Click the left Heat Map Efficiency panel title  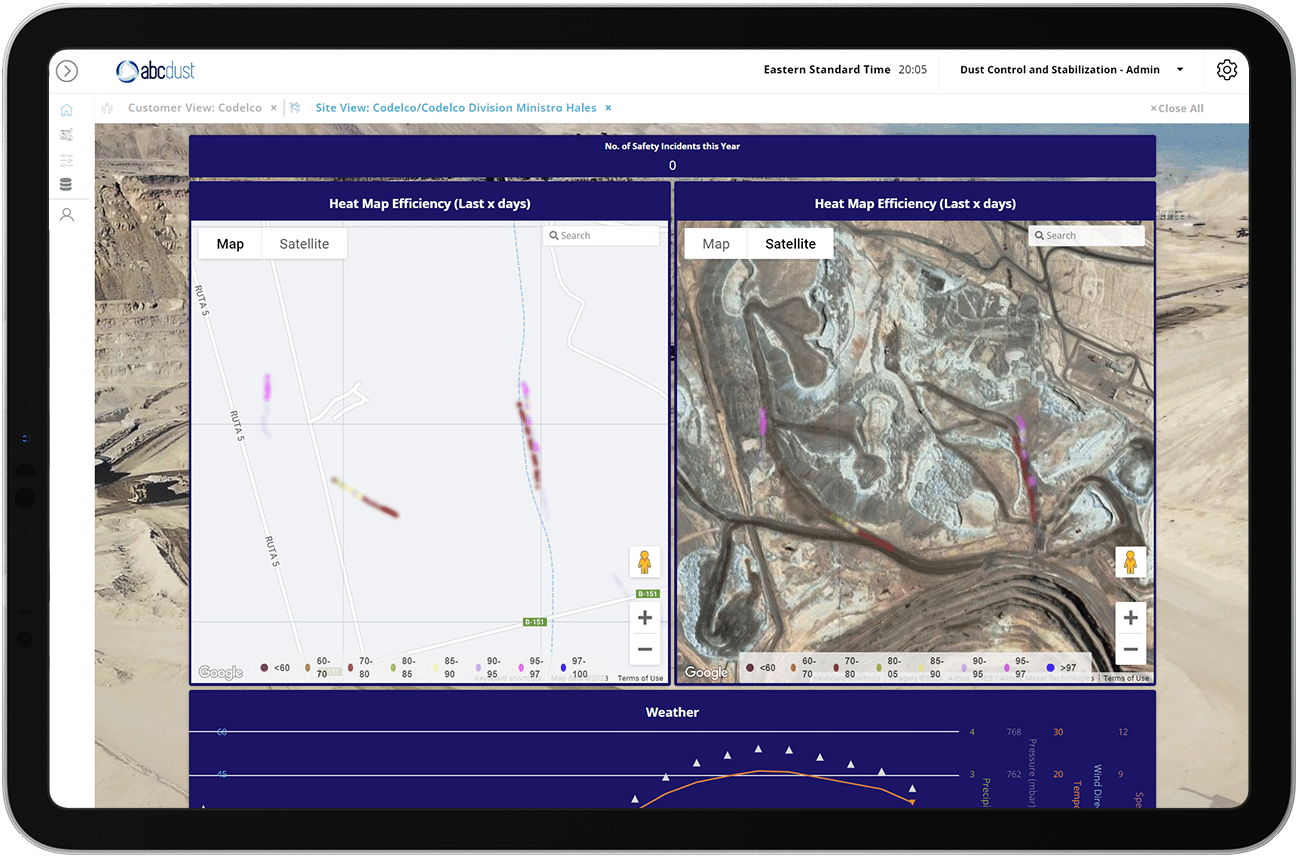point(430,203)
